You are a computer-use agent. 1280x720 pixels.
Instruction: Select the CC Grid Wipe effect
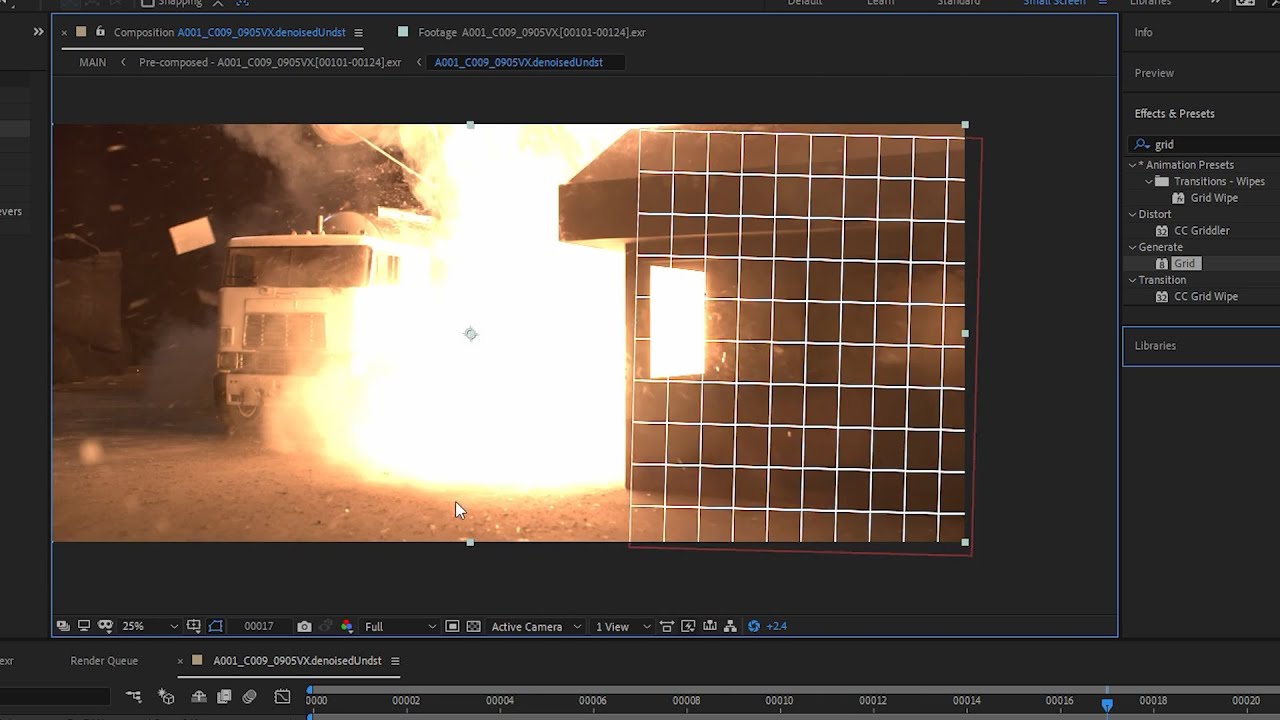tap(1205, 296)
